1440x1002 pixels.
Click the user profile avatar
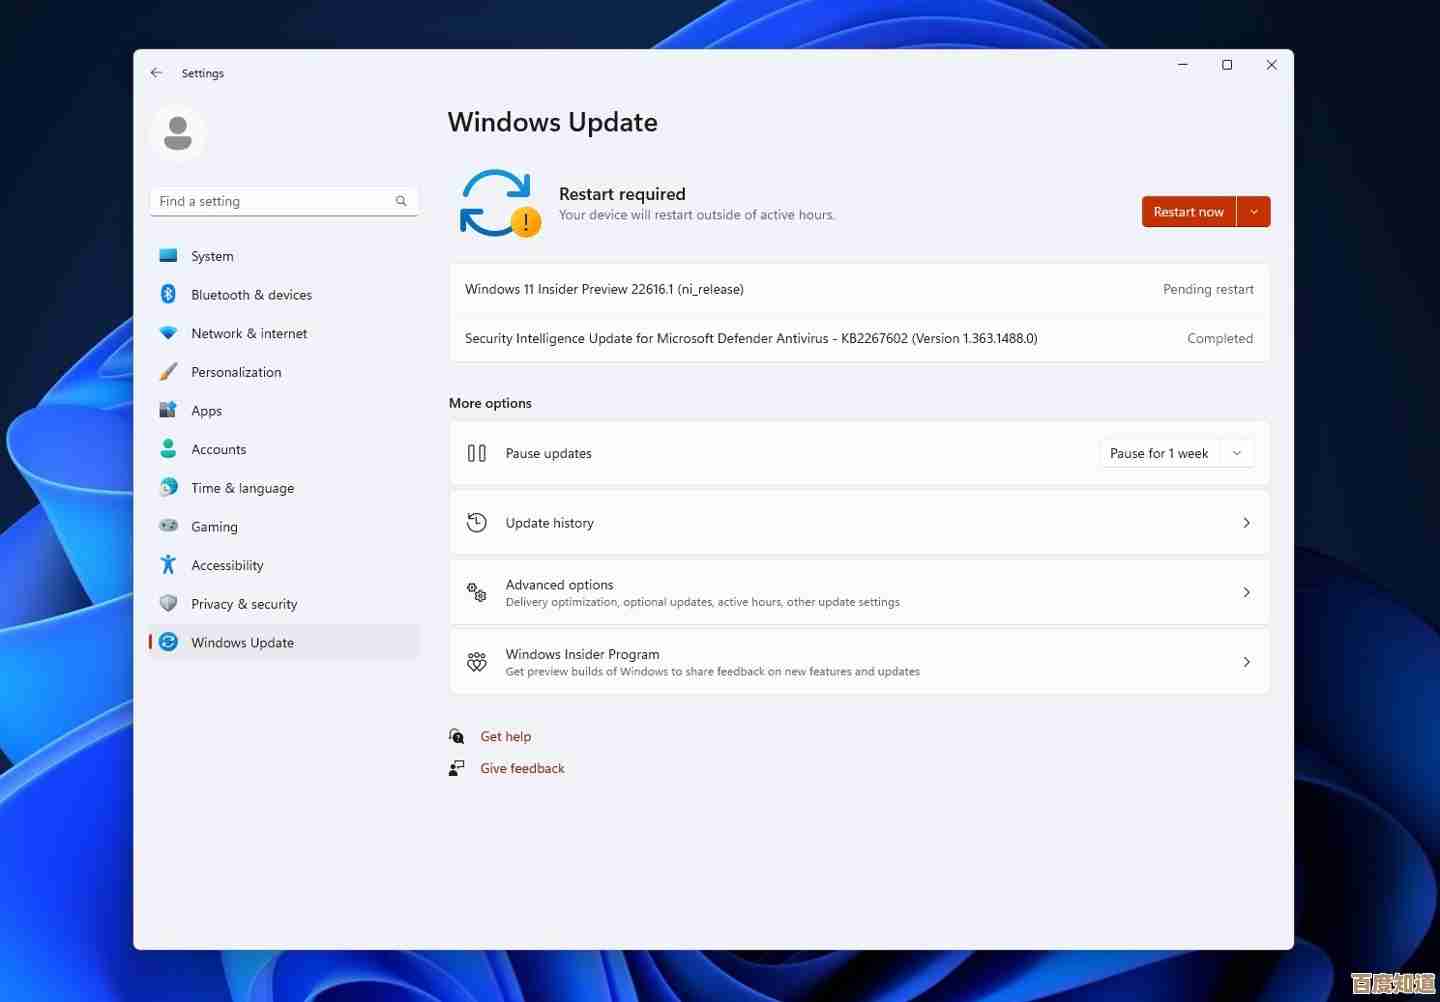pos(178,133)
